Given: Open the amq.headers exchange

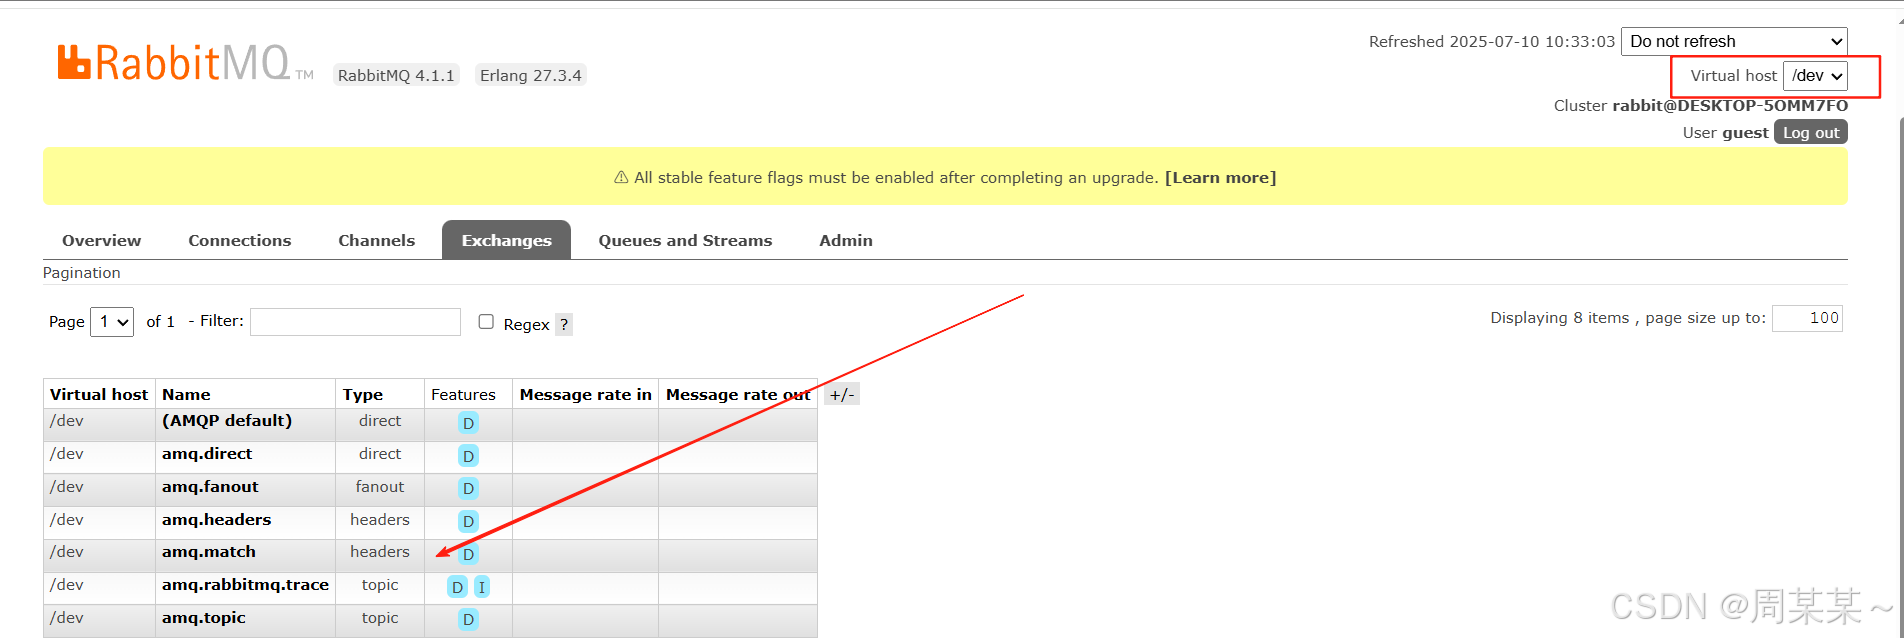Looking at the screenshot, I should tap(216, 520).
